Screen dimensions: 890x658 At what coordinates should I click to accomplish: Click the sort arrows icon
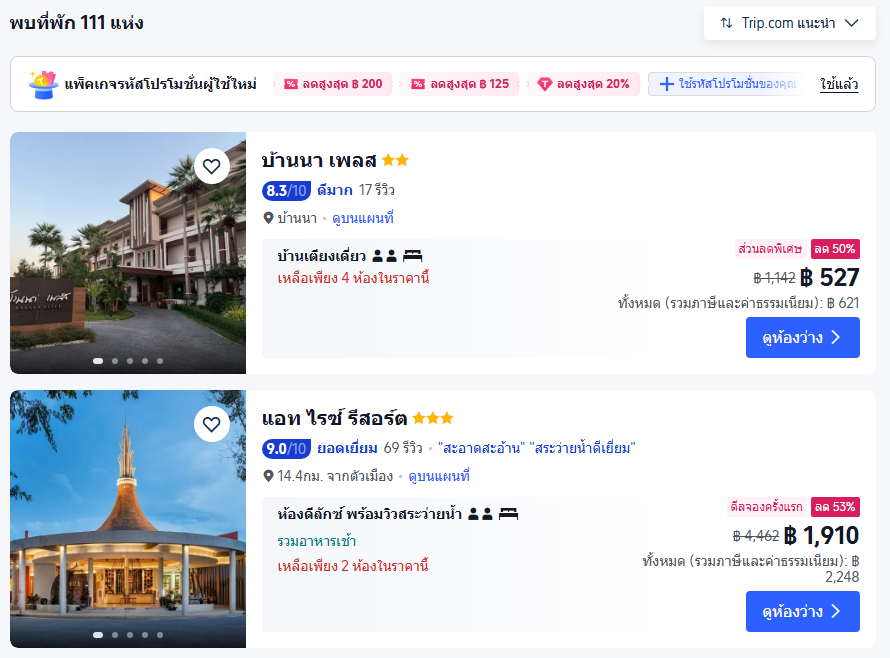726,23
